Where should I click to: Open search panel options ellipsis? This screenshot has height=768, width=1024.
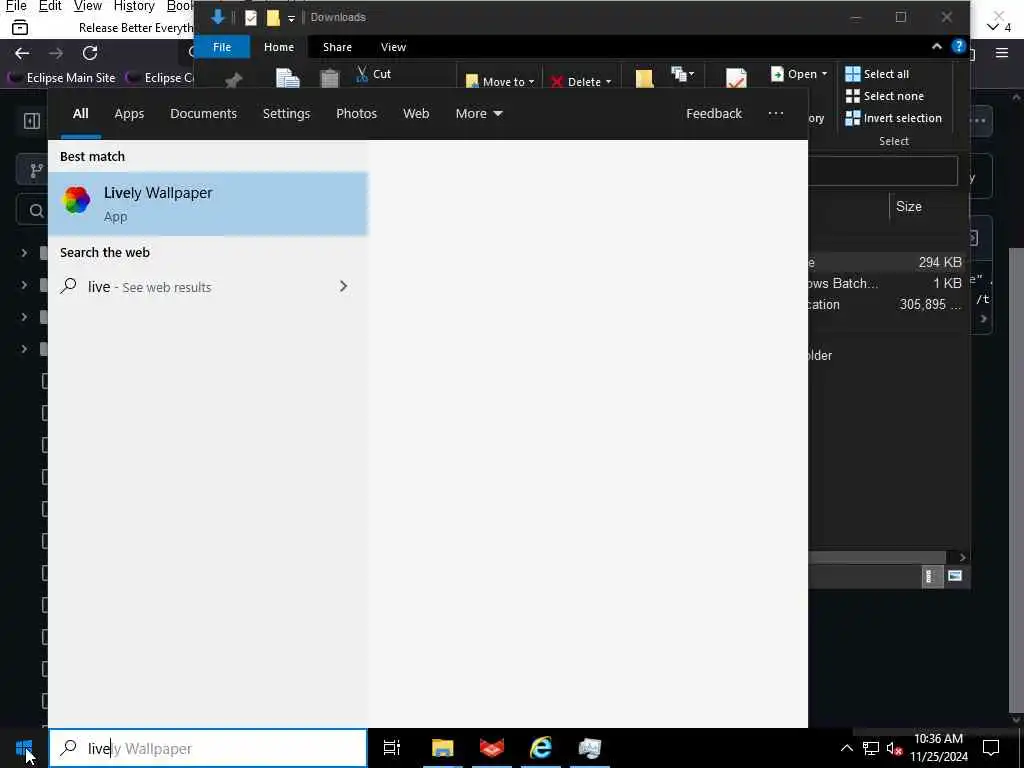[775, 114]
